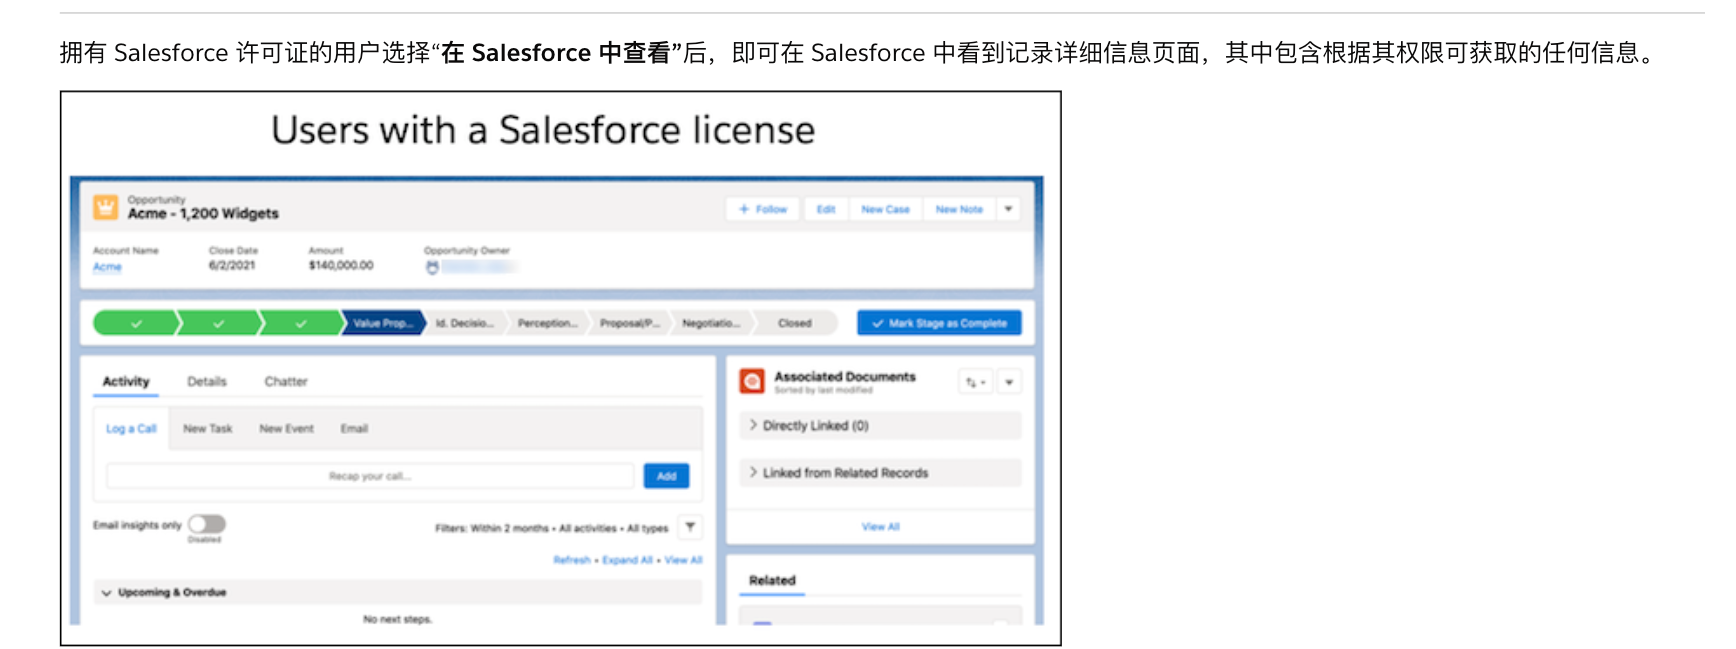Switch to the Activity tab
The height and width of the screenshot is (649, 1736).
(x=126, y=381)
